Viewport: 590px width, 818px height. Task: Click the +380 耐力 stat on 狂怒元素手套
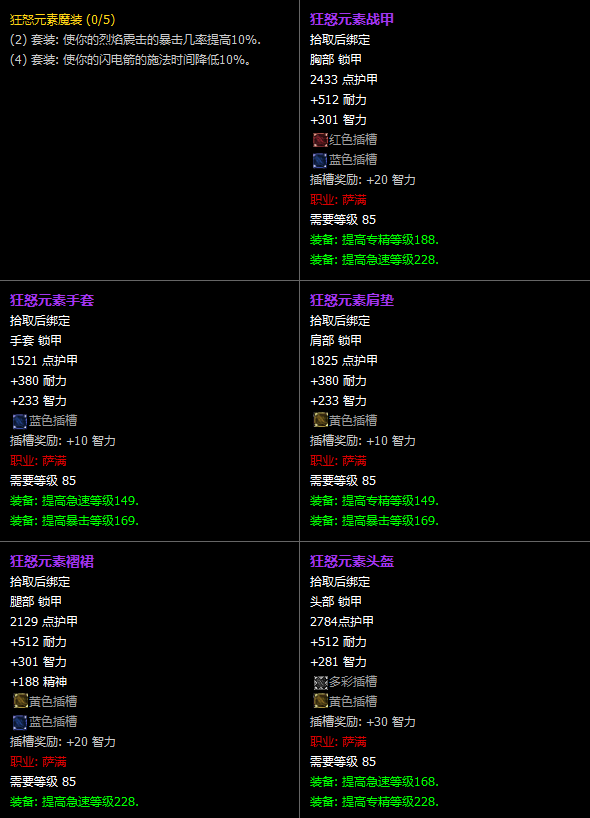(39, 381)
